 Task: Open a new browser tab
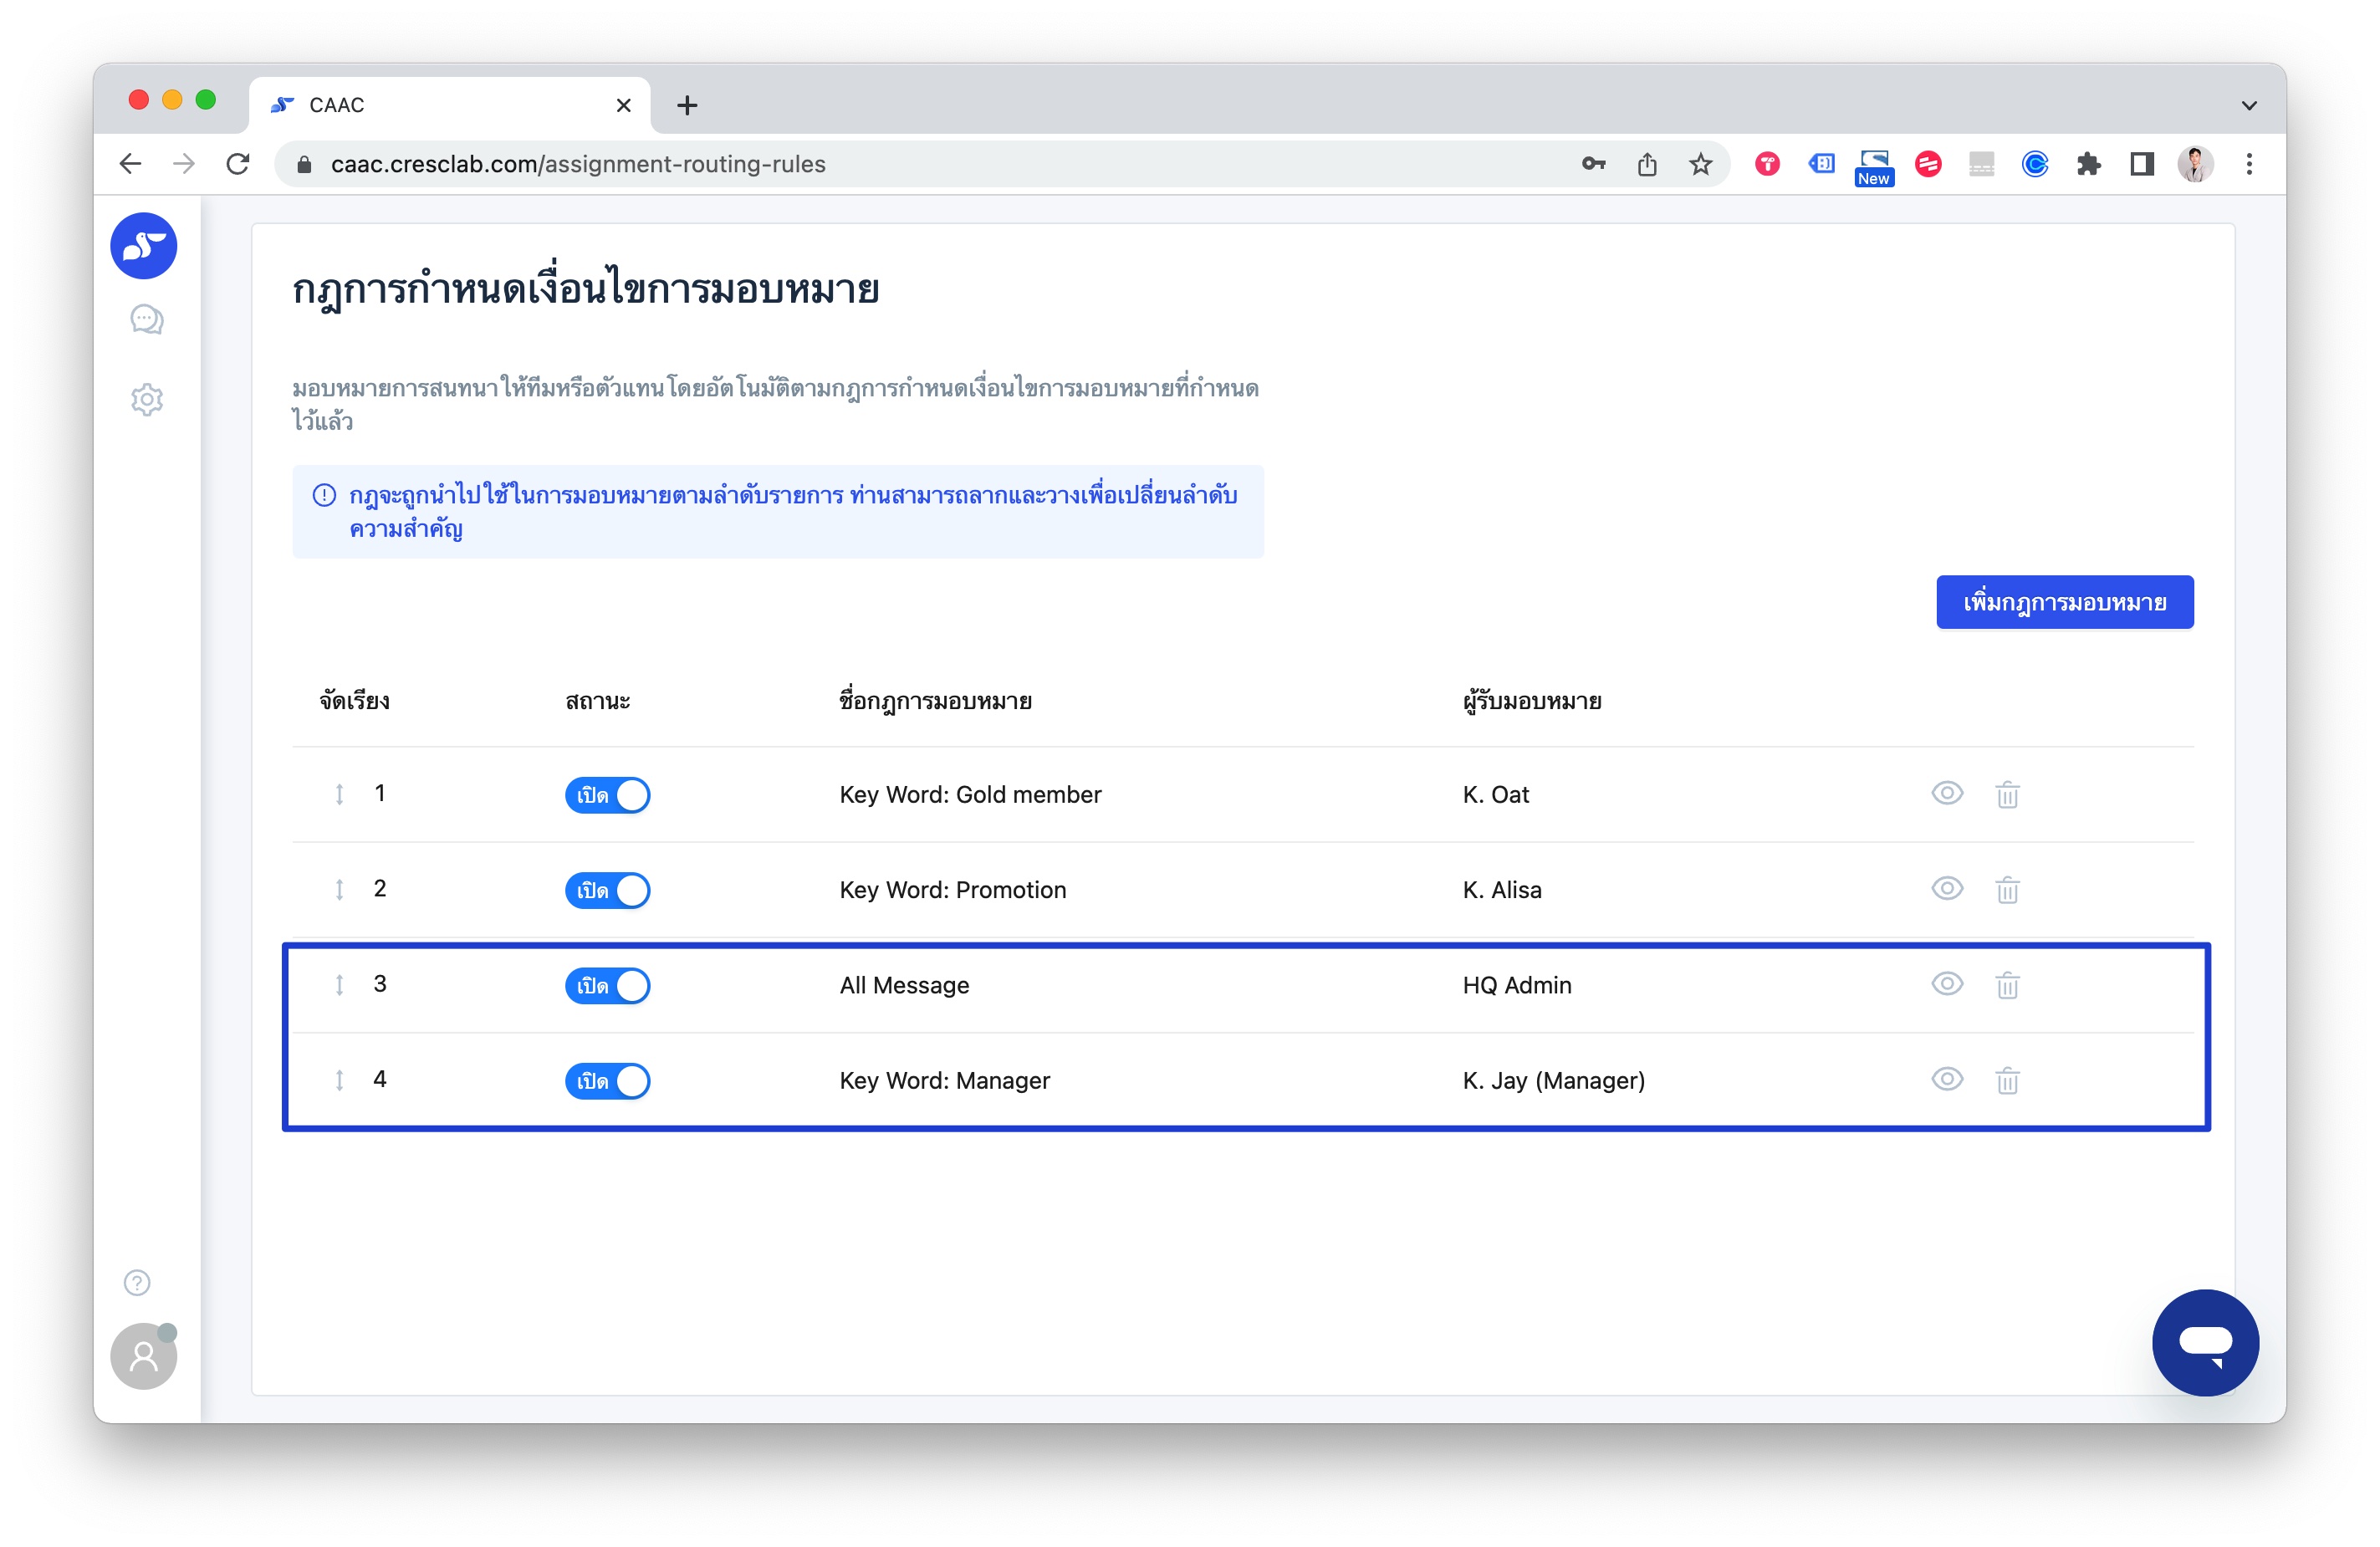click(x=687, y=105)
